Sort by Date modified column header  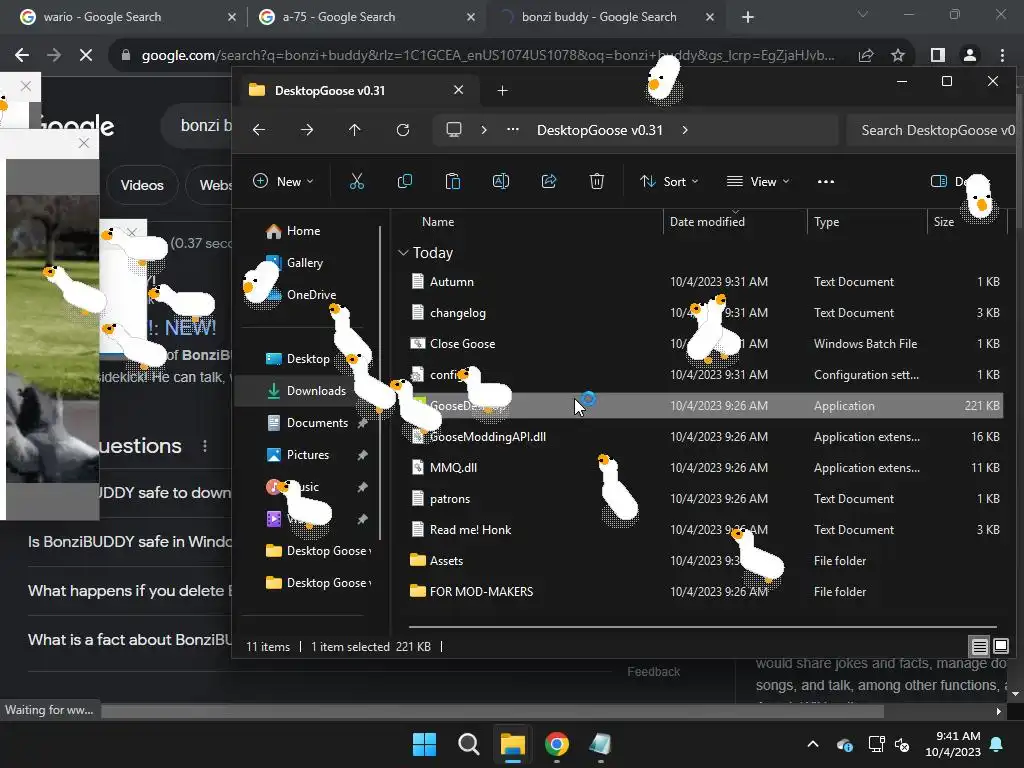pos(707,222)
